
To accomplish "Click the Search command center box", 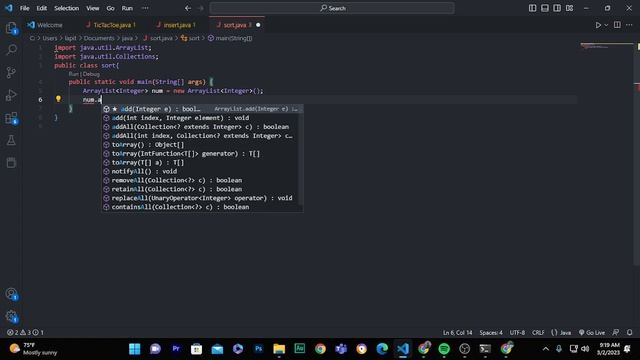I will pos(332,8).
